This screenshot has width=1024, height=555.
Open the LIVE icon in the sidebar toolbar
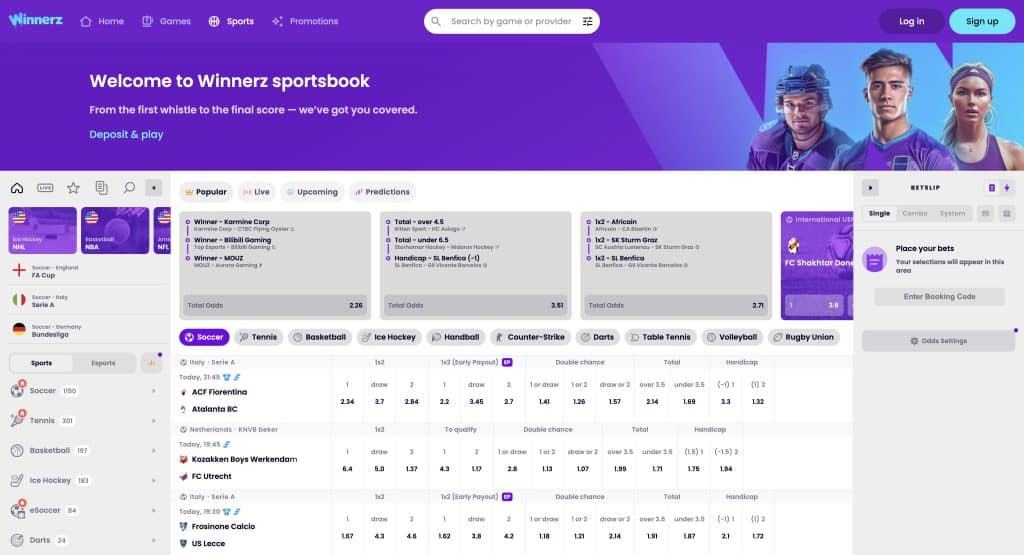(45, 188)
